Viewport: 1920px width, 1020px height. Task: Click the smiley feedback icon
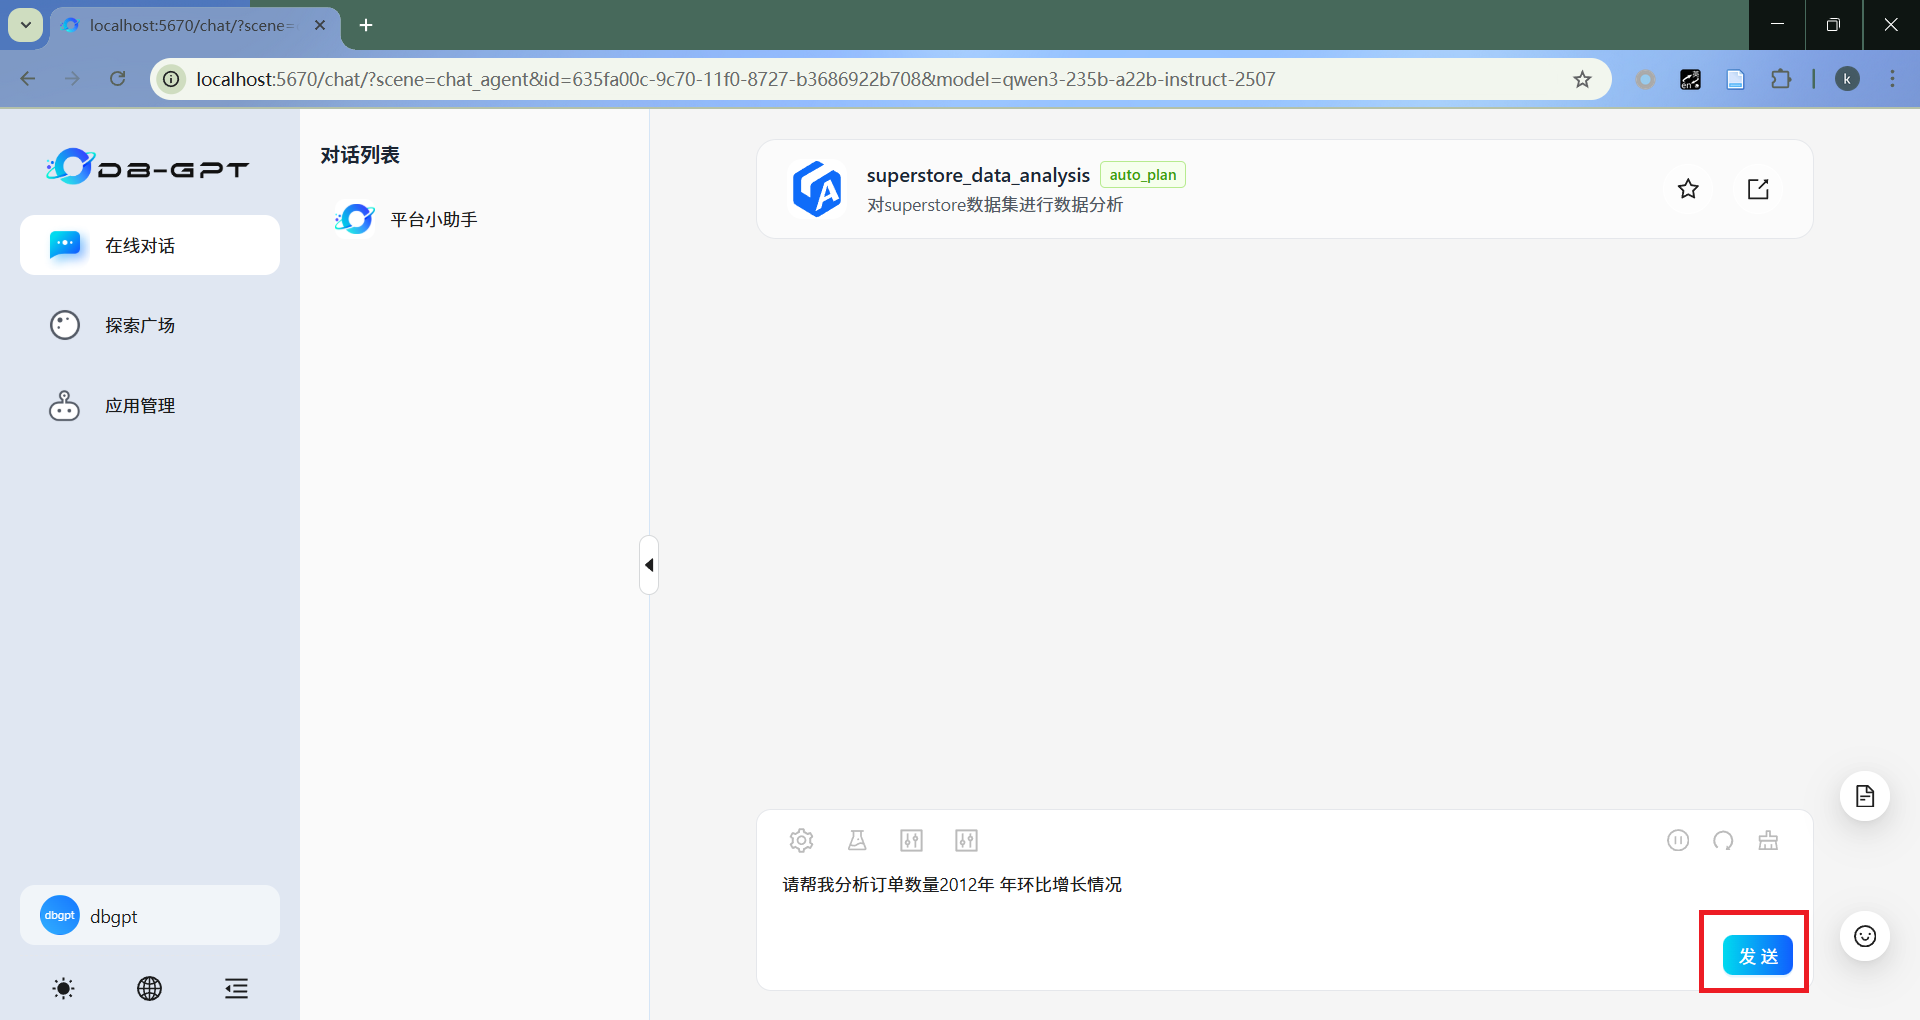pos(1864,936)
